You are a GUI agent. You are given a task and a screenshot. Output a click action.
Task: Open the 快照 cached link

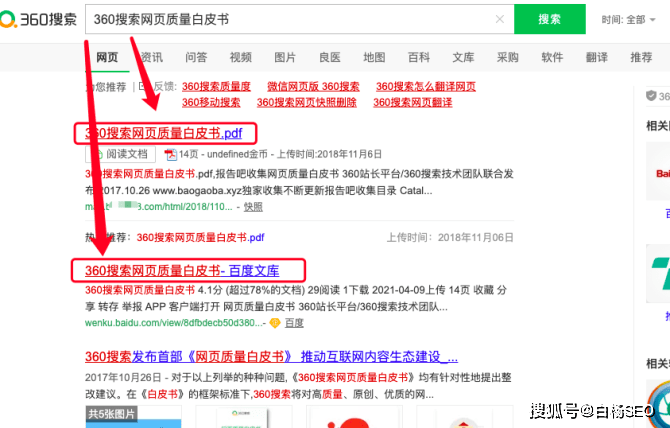click(x=253, y=207)
